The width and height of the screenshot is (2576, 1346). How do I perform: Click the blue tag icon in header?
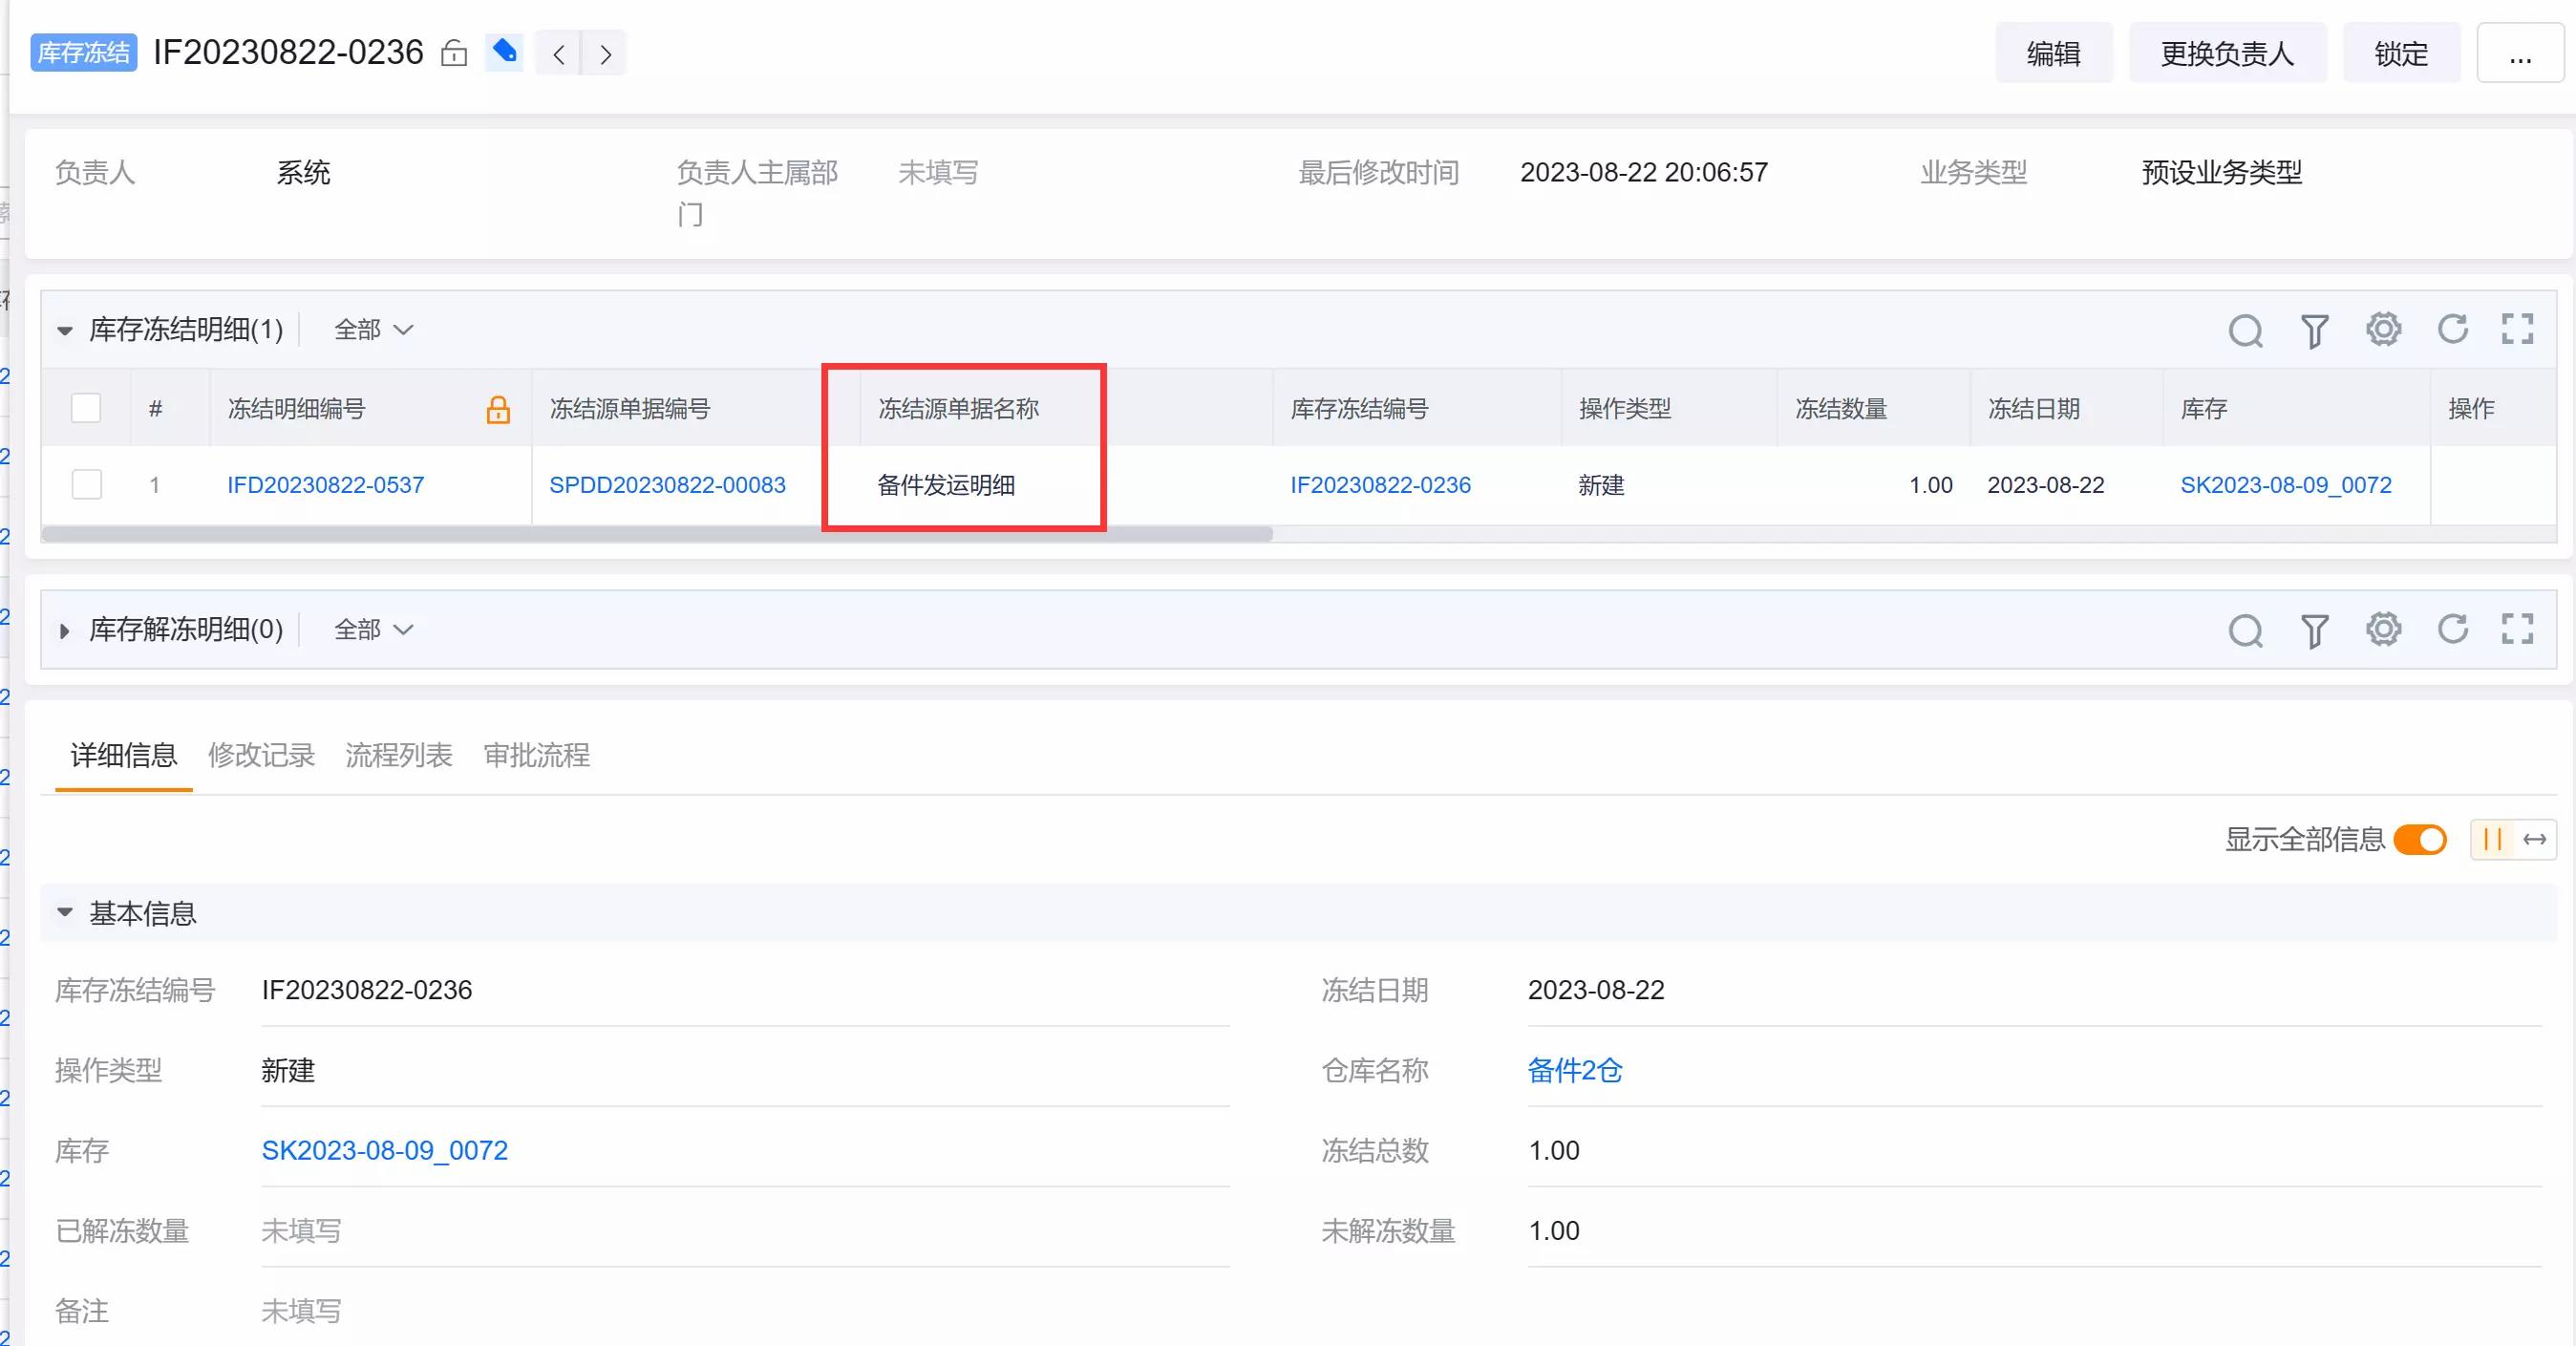coord(505,52)
